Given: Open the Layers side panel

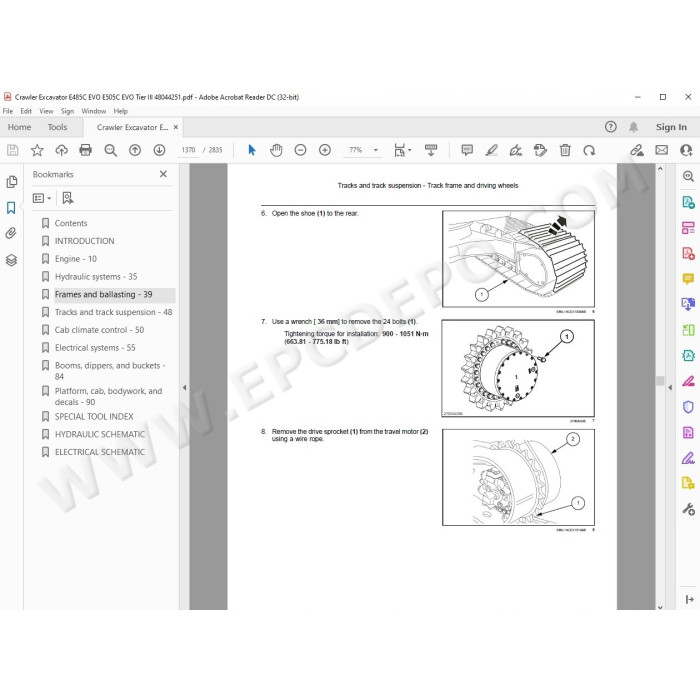Looking at the screenshot, I should tap(11, 260).
